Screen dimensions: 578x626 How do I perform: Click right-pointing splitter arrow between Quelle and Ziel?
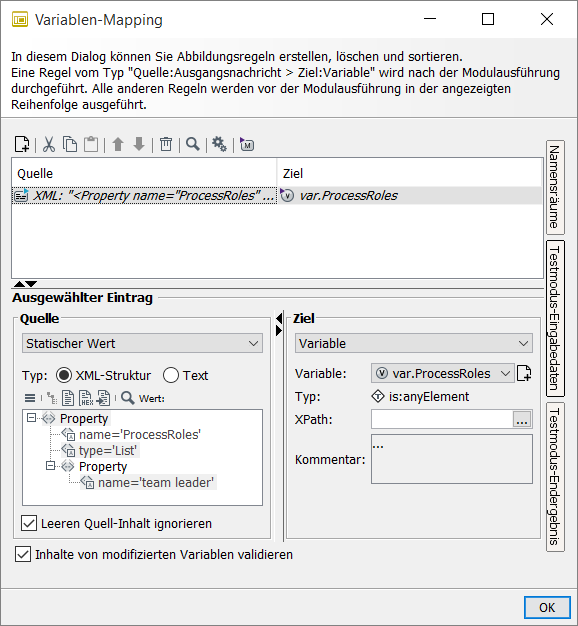(x=279, y=331)
